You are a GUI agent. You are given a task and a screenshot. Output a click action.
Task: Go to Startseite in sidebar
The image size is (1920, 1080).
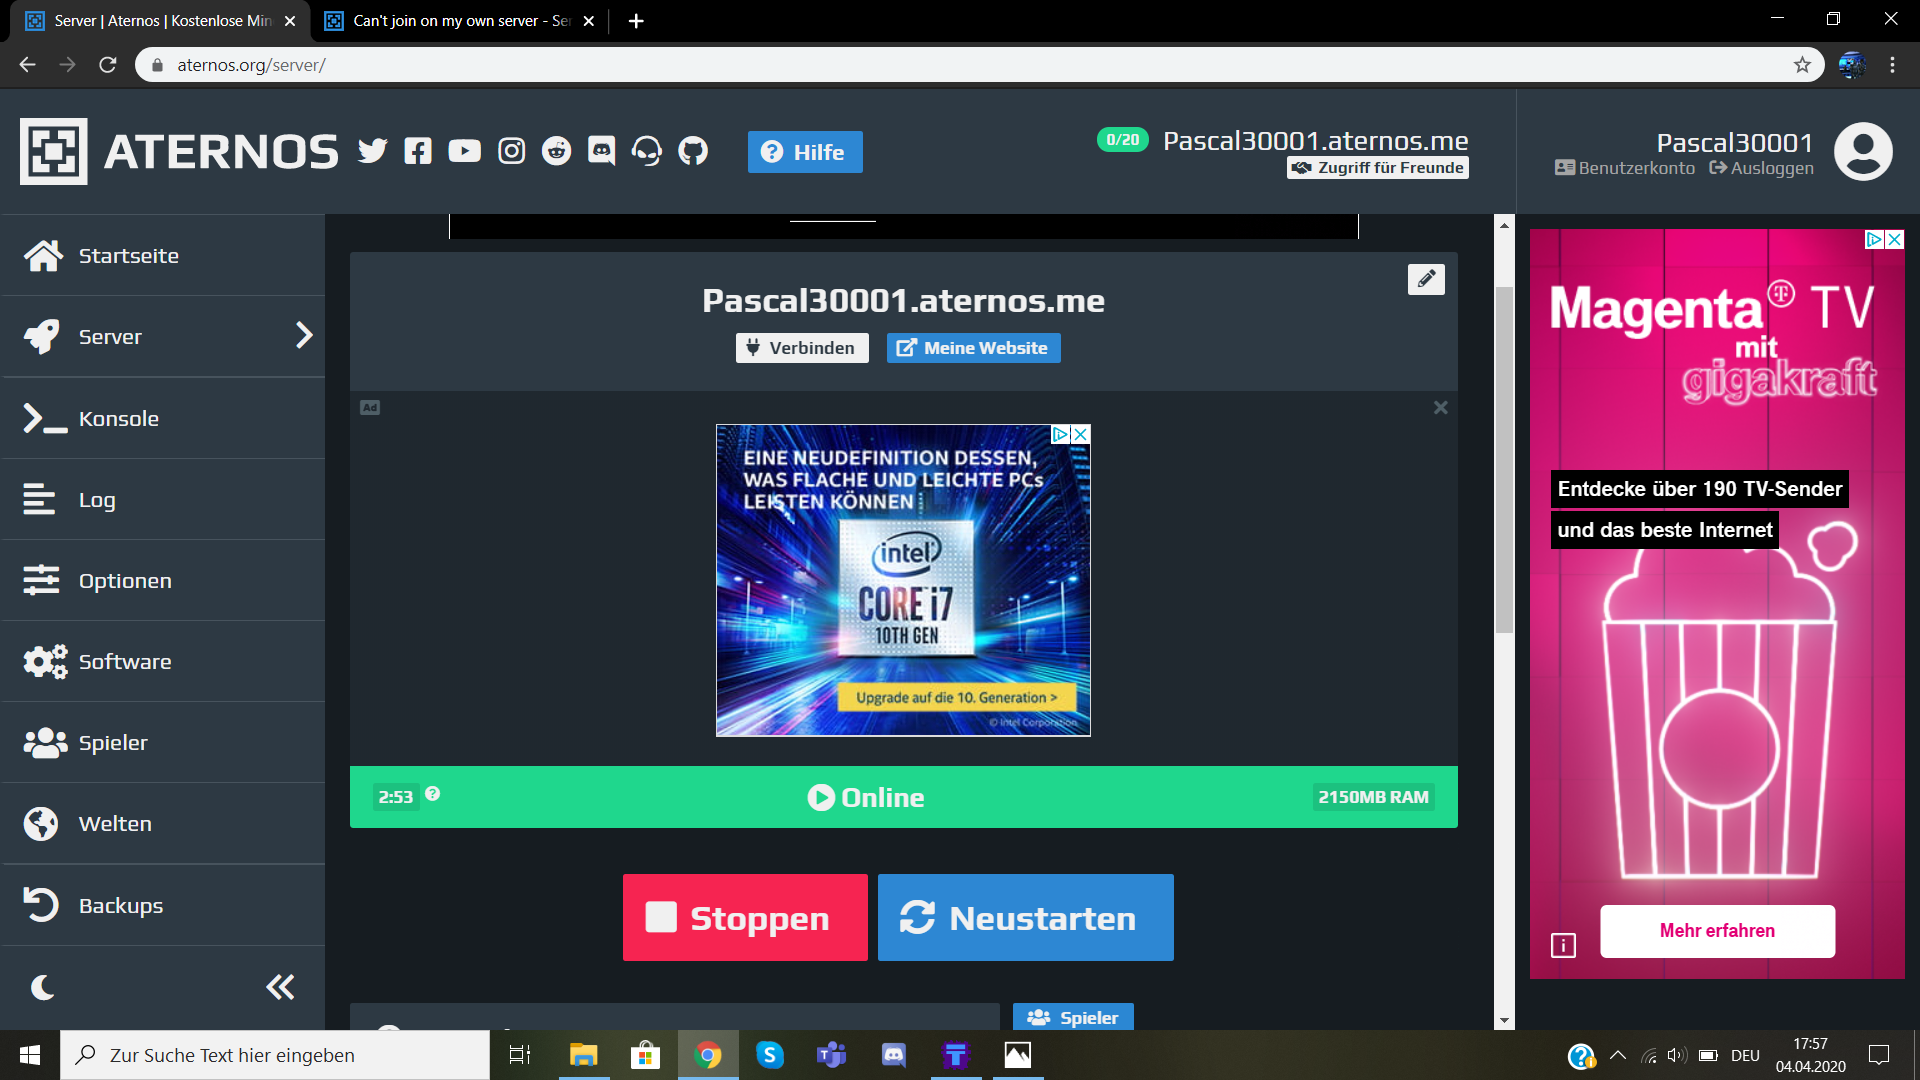163,255
